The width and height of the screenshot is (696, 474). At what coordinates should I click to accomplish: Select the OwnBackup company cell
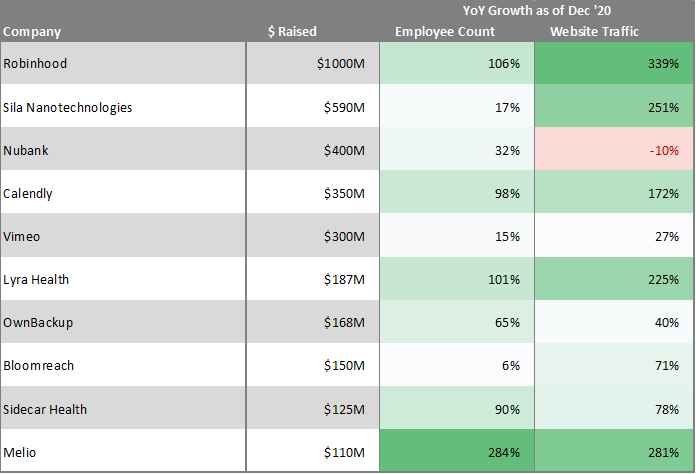123,321
